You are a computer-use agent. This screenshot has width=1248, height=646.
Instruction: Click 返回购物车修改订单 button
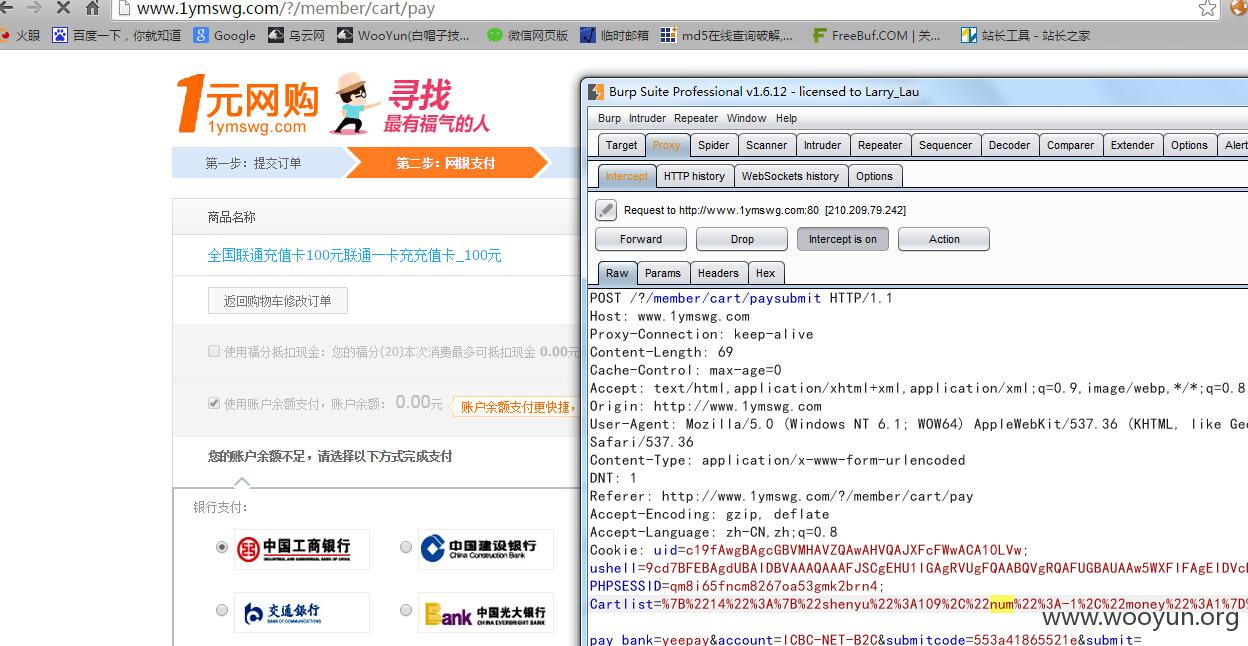[277, 301]
